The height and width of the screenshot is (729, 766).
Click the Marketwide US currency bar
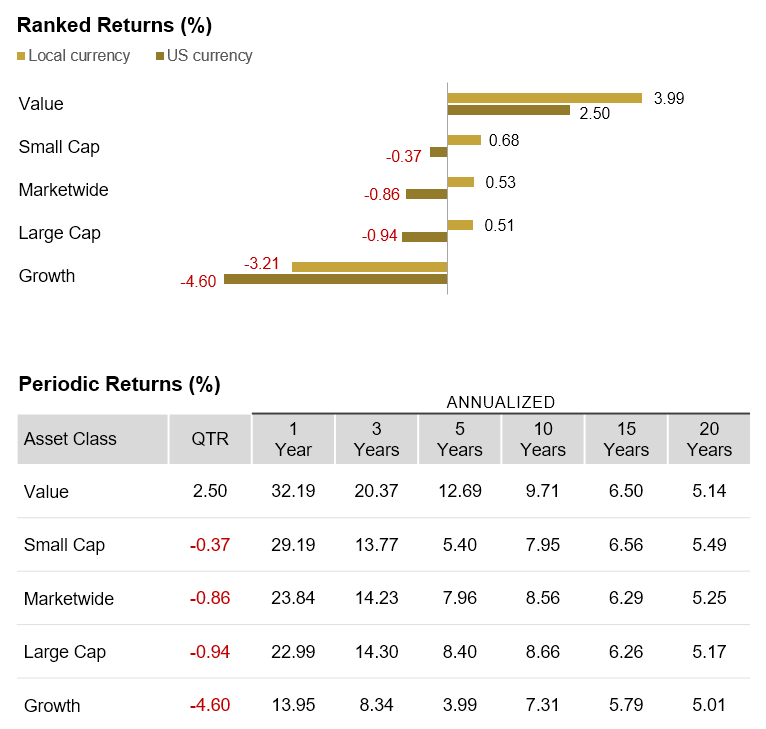[426, 194]
